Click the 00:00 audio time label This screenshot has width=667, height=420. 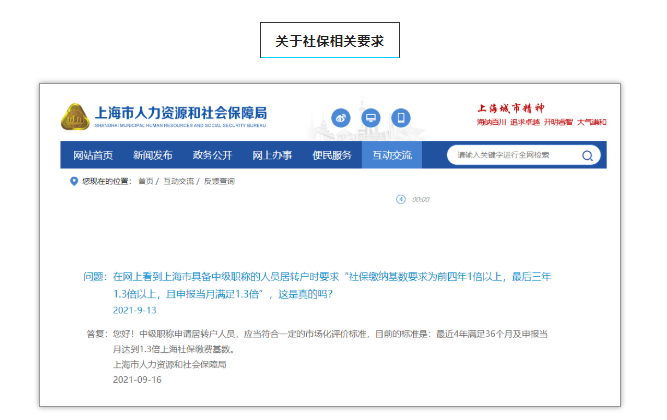click(x=421, y=200)
